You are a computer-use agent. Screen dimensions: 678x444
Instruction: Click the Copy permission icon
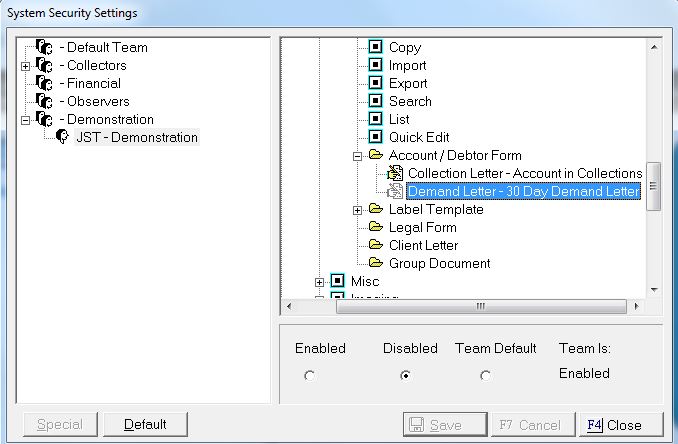tap(376, 47)
